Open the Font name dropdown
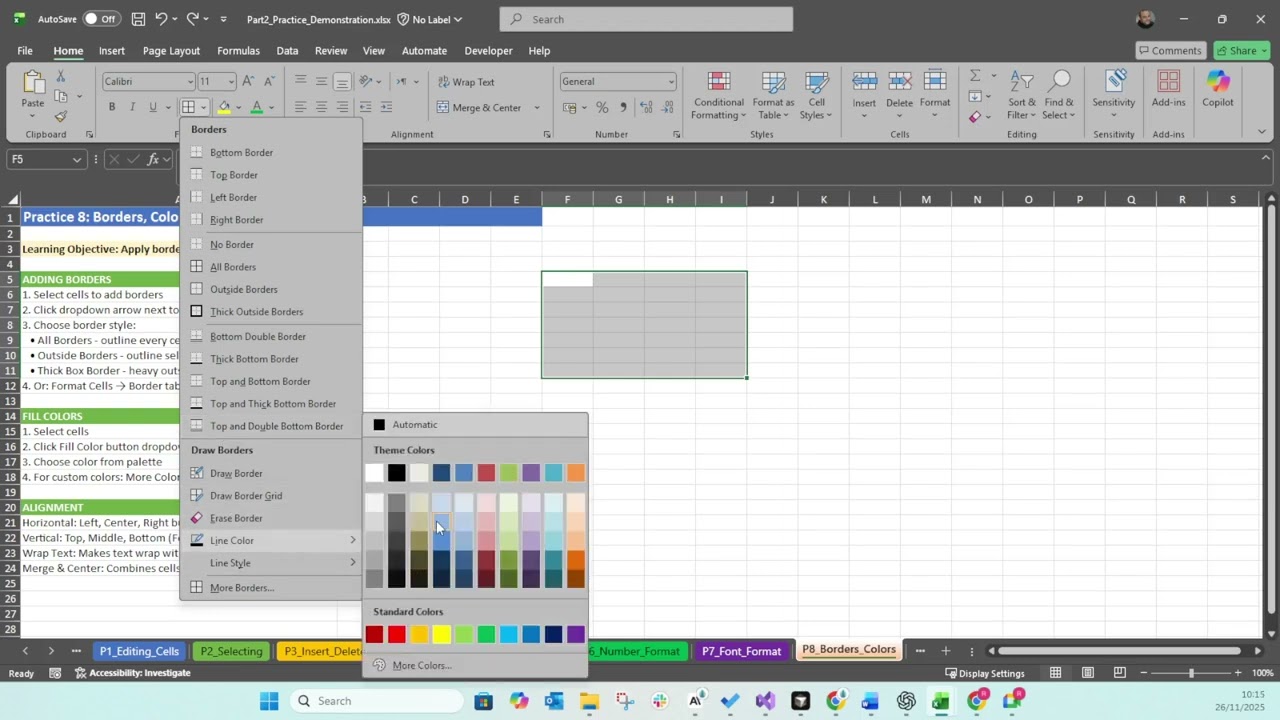Viewport: 1280px width, 720px height. pyautogui.click(x=190, y=82)
